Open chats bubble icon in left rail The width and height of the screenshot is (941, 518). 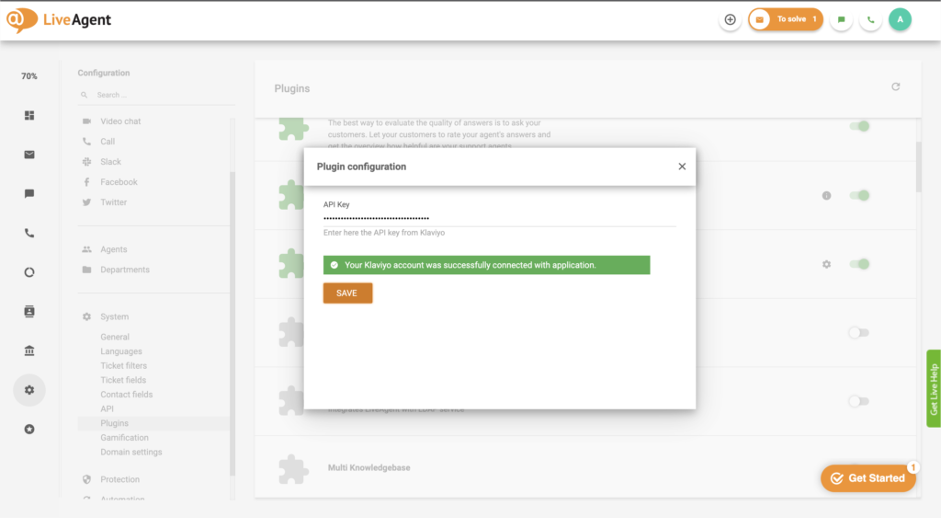29,193
